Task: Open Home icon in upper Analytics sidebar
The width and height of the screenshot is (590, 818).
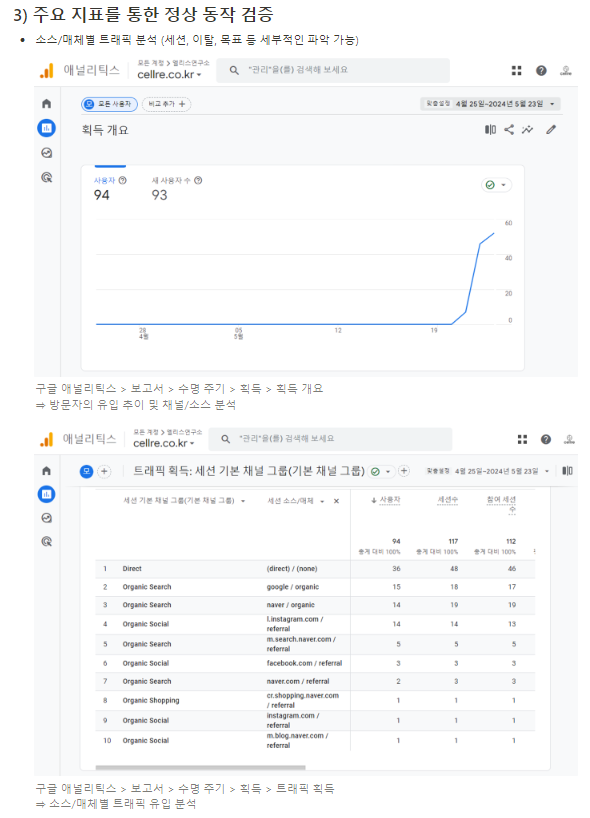Action: click(x=46, y=104)
